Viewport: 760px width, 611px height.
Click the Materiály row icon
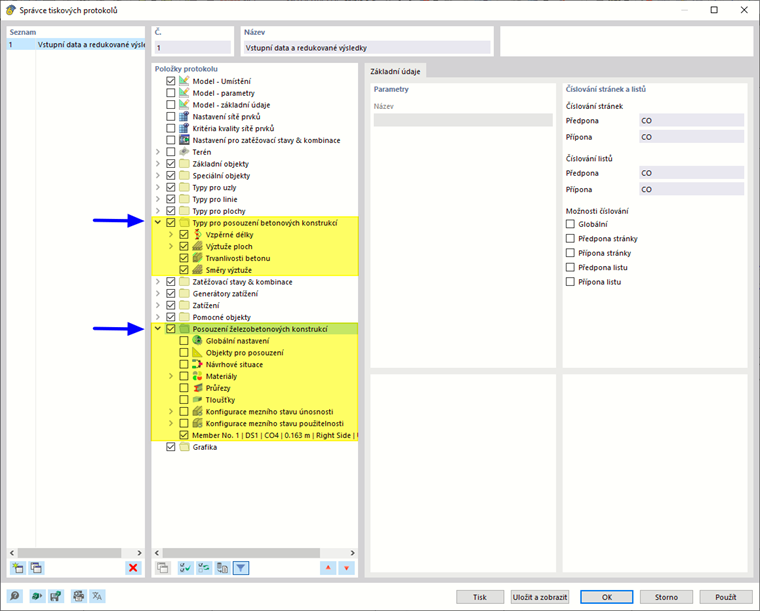[x=197, y=376]
